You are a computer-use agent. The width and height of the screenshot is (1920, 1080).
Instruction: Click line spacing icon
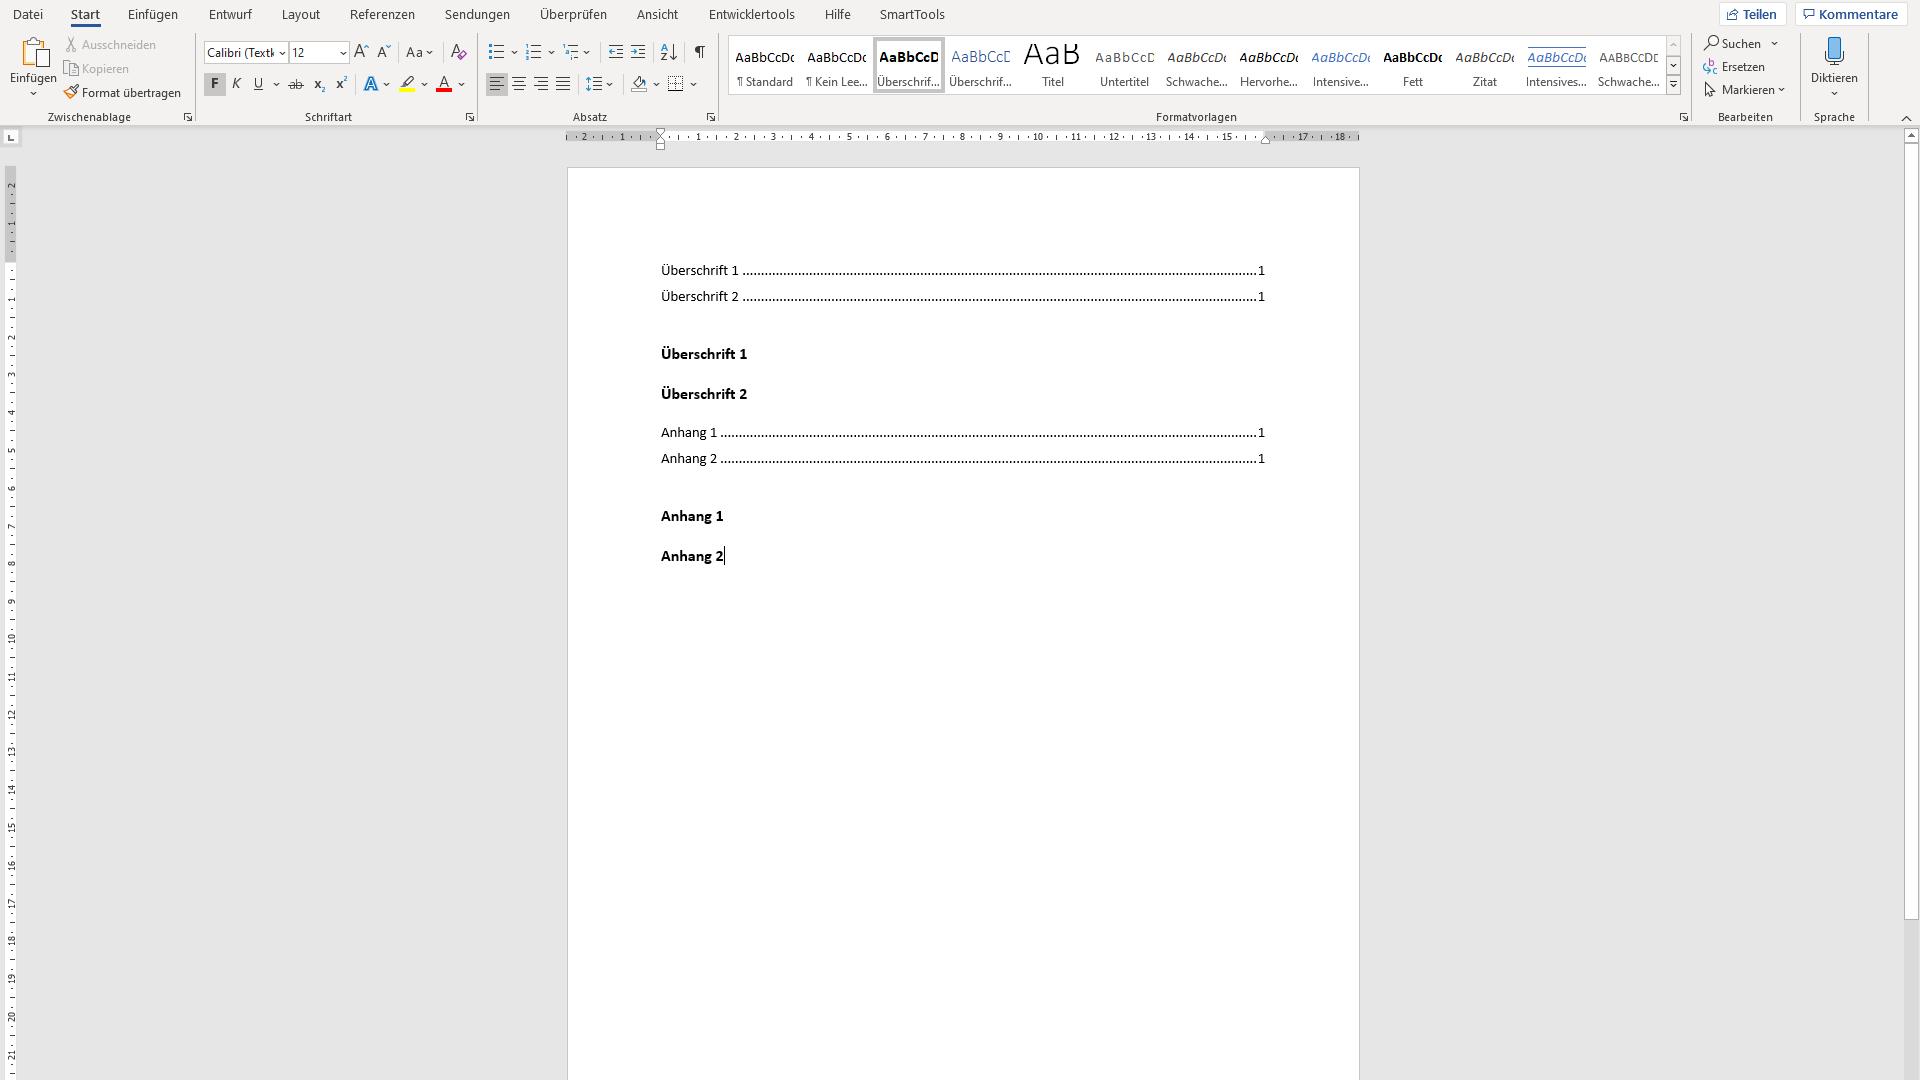[594, 84]
